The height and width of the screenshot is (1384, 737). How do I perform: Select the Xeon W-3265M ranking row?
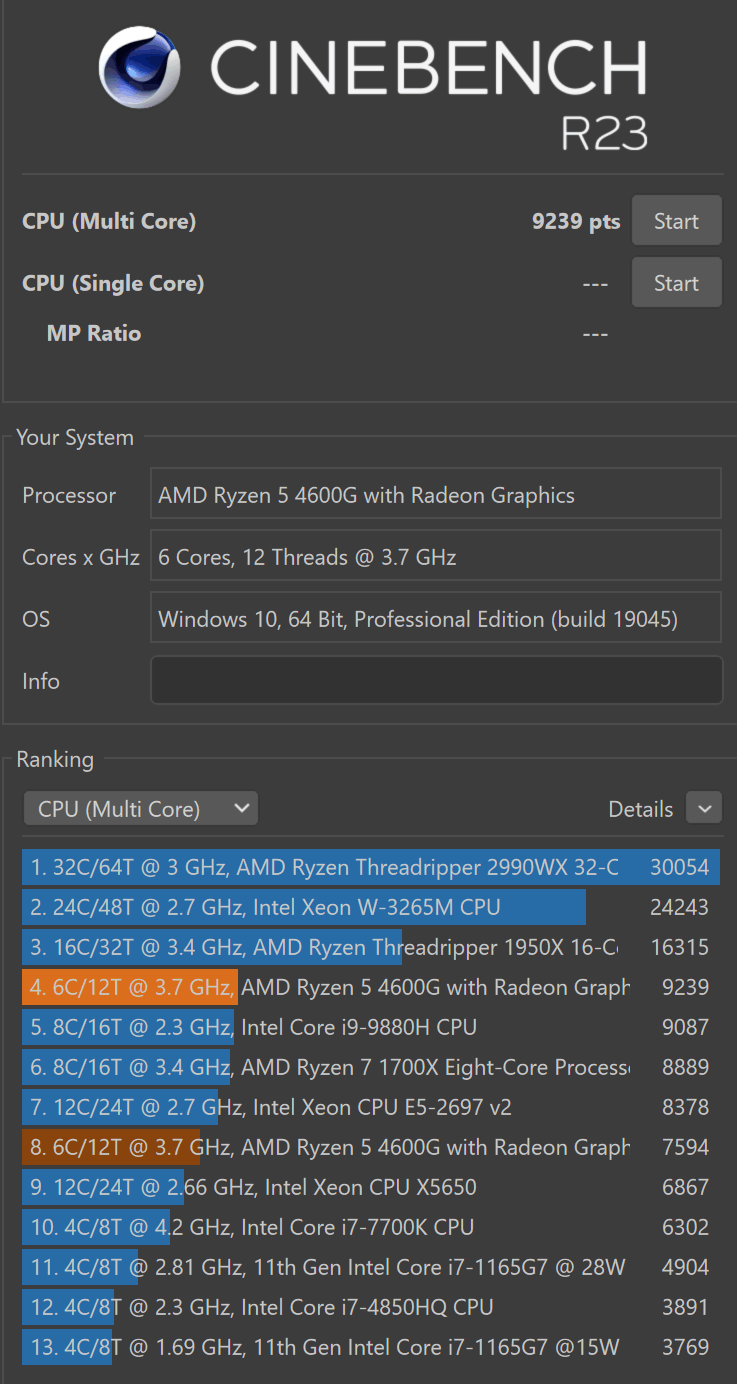click(370, 907)
